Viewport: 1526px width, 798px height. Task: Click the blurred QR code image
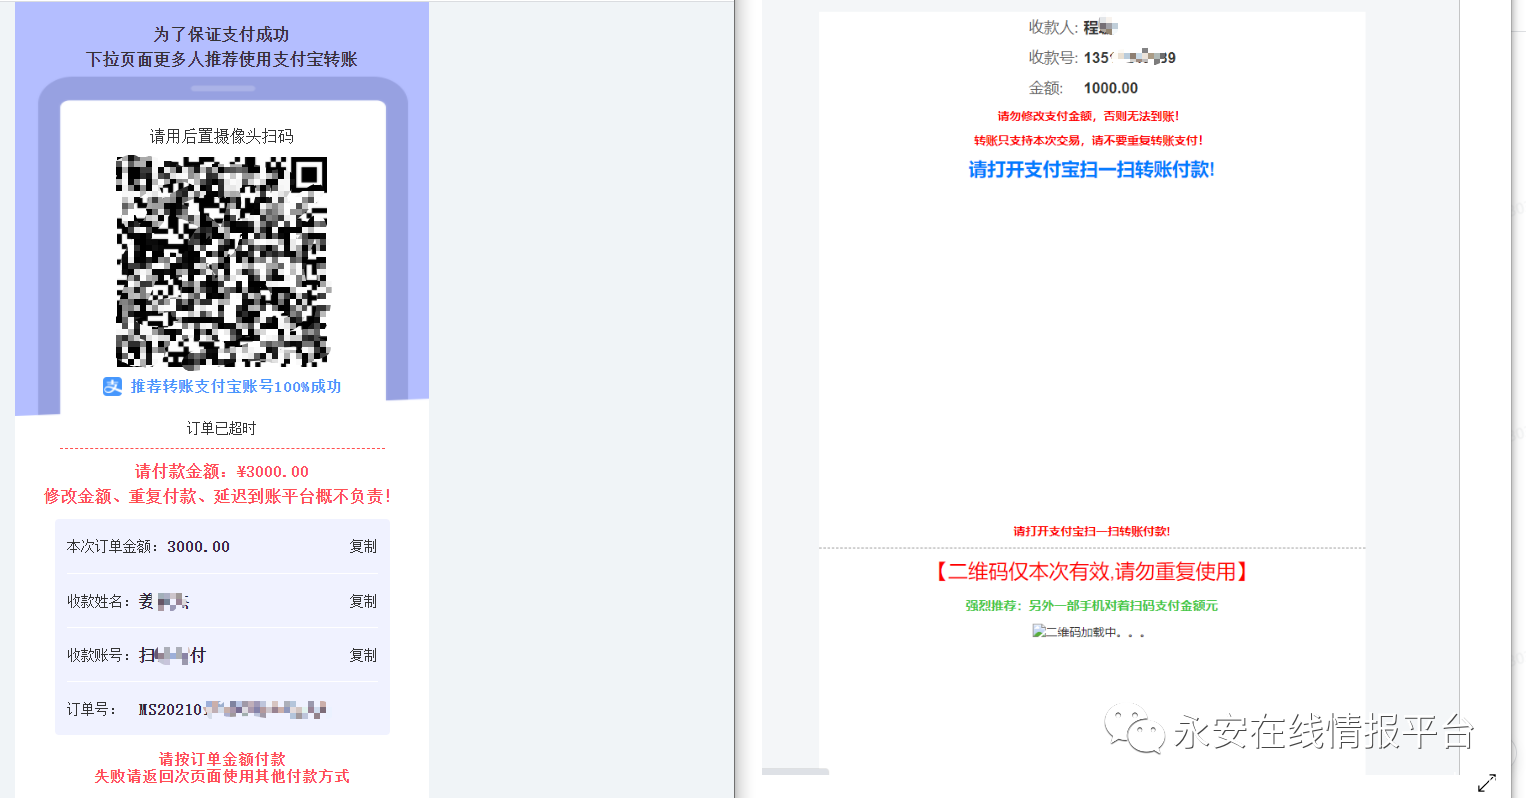[222, 262]
